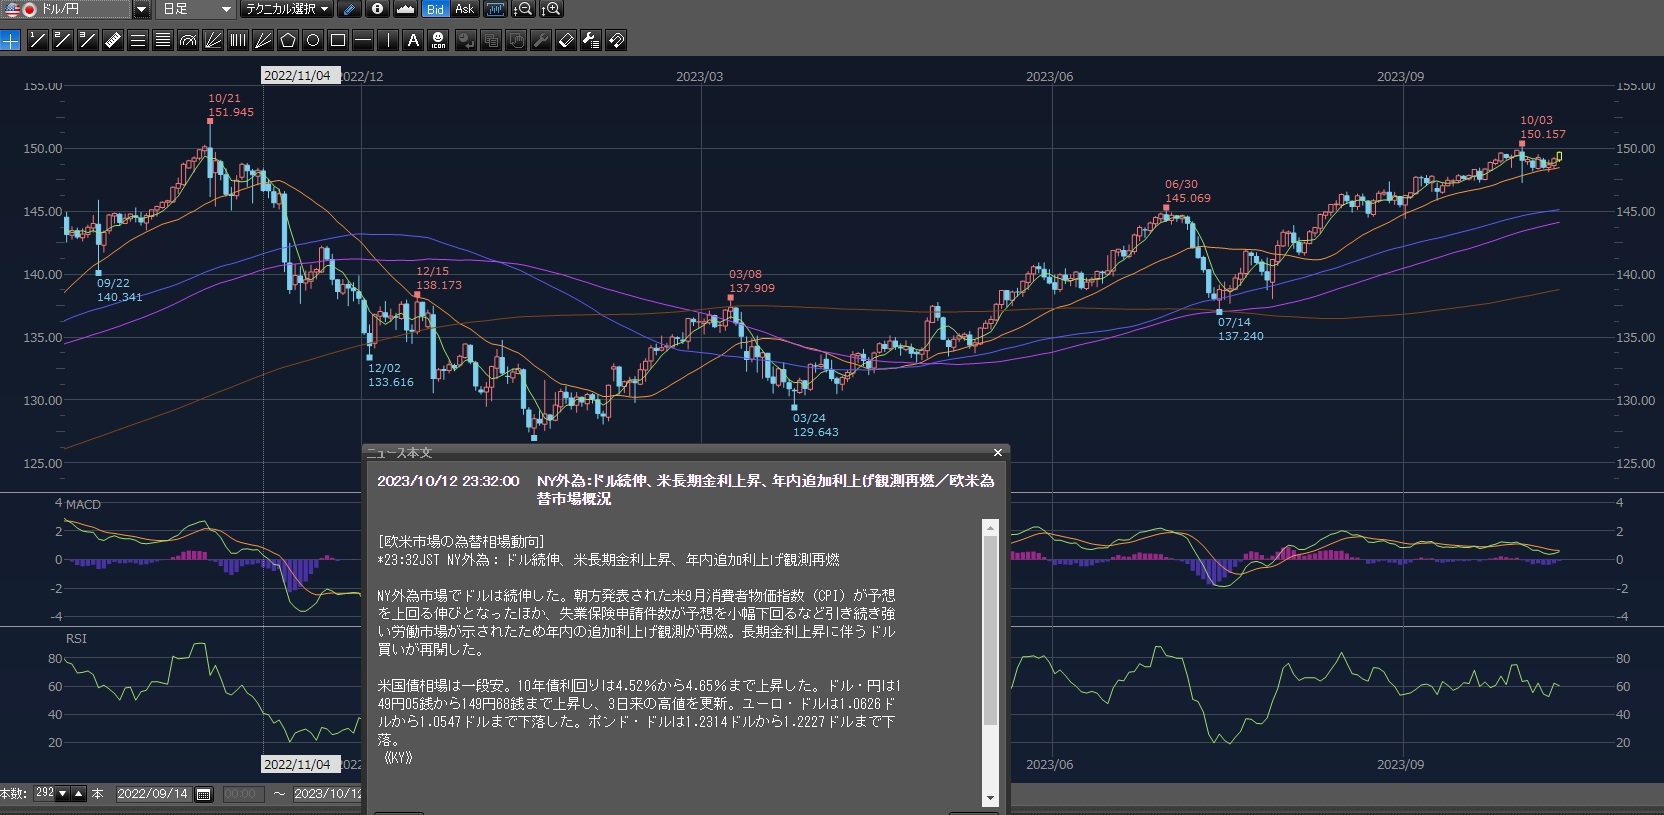Select the ruler measurement tool
This screenshot has height=815, width=1664.
[x=113, y=40]
